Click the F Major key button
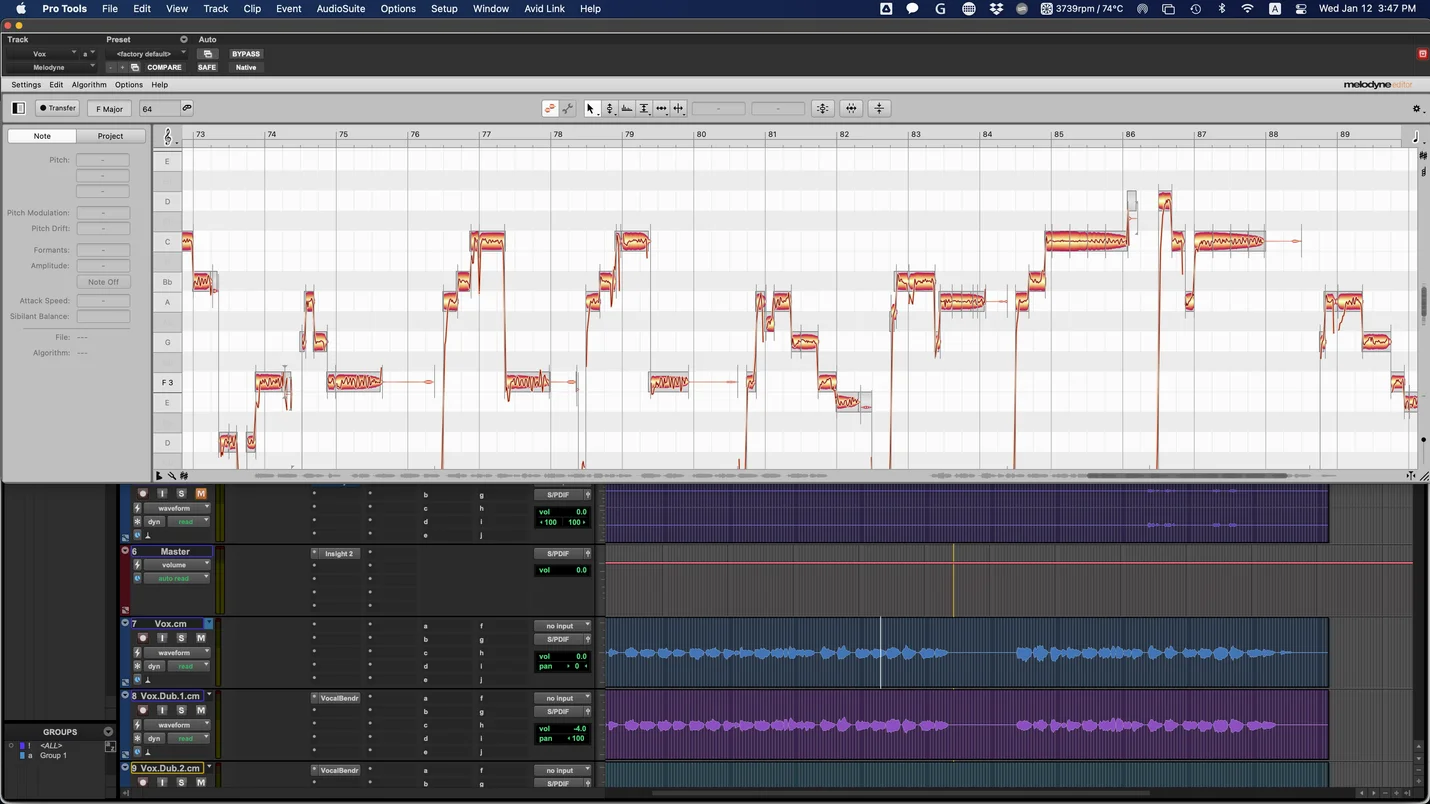 (109, 108)
